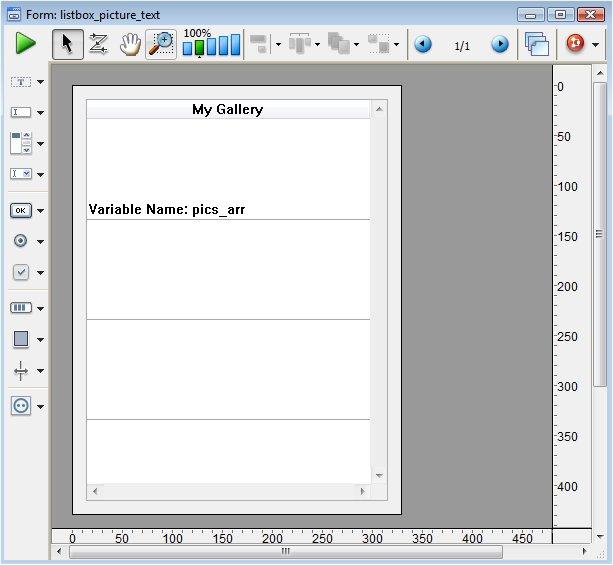Activate the magnifying glass zoom tool

click(160, 44)
